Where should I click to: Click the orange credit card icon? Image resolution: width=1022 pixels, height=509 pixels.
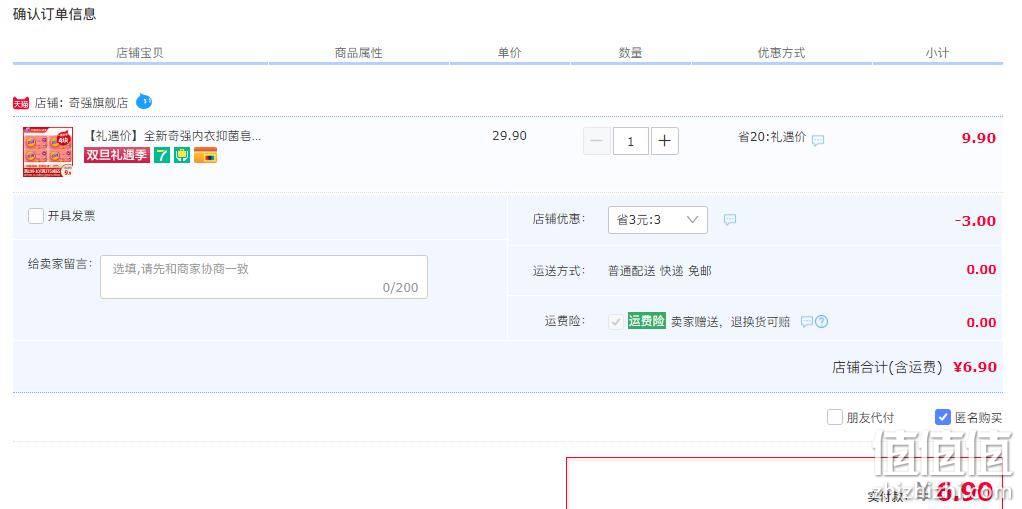click(205, 155)
